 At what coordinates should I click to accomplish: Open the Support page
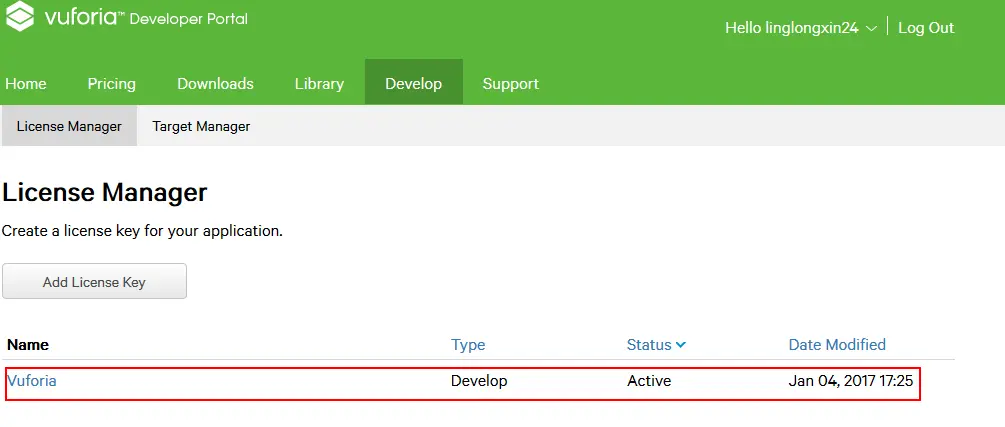[x=510, y=84]
